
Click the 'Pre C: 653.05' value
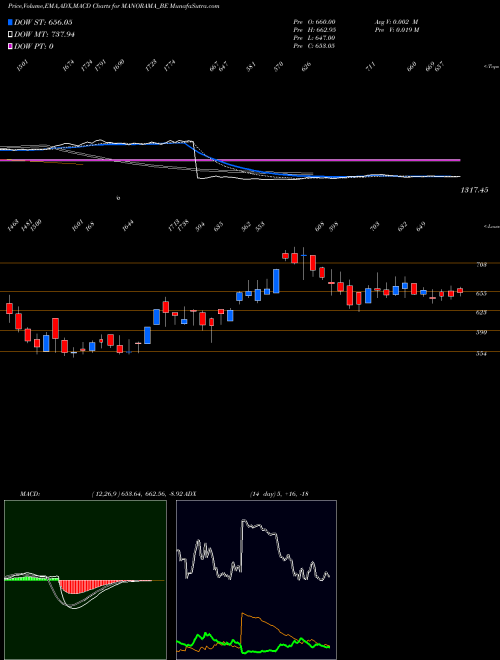coord(314,46)
